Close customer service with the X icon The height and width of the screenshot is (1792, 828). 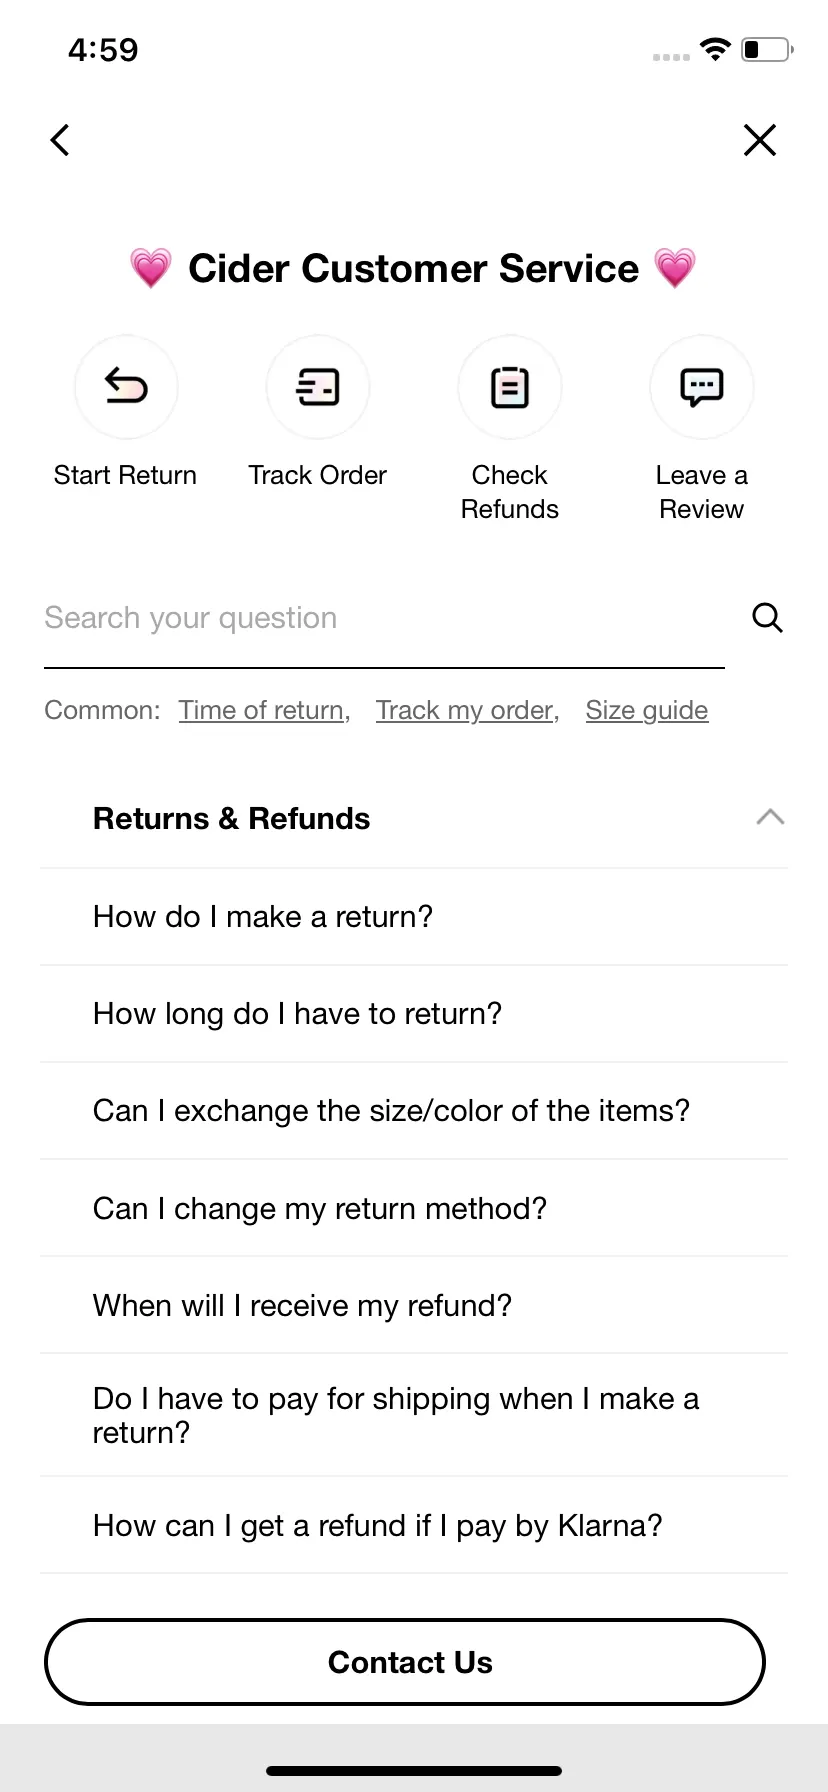(760, 140)
